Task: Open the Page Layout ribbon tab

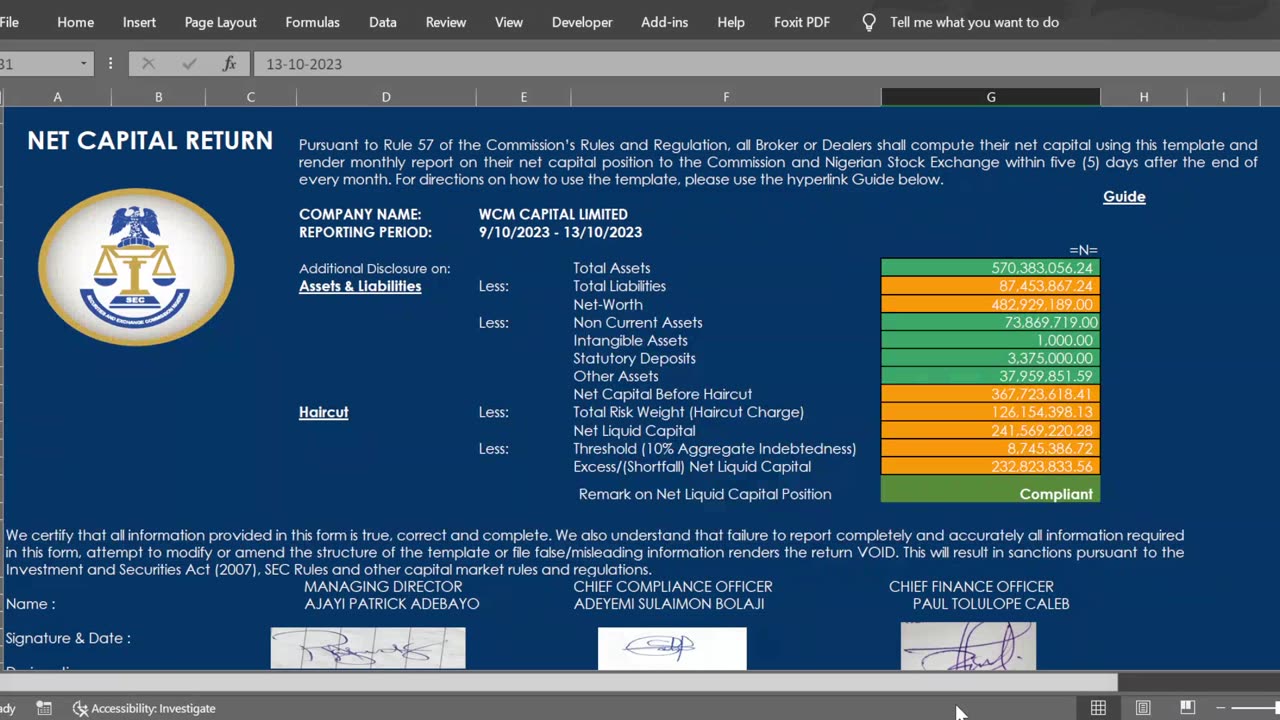Action: (x=220, y=22)
